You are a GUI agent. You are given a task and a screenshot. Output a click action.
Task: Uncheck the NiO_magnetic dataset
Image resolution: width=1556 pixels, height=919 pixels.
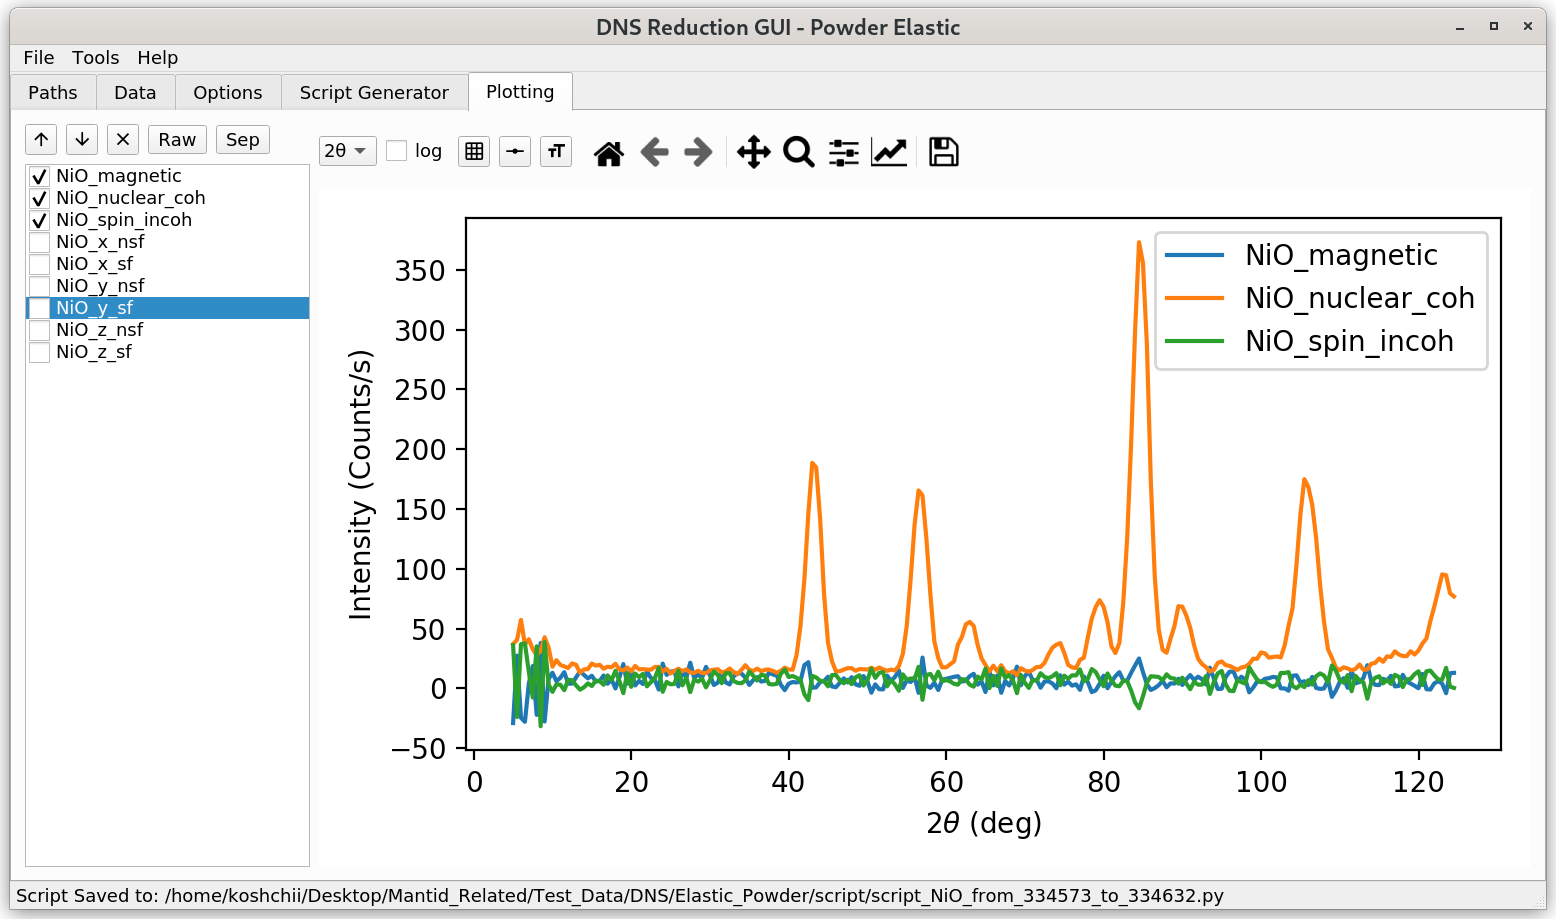(40, 176)
